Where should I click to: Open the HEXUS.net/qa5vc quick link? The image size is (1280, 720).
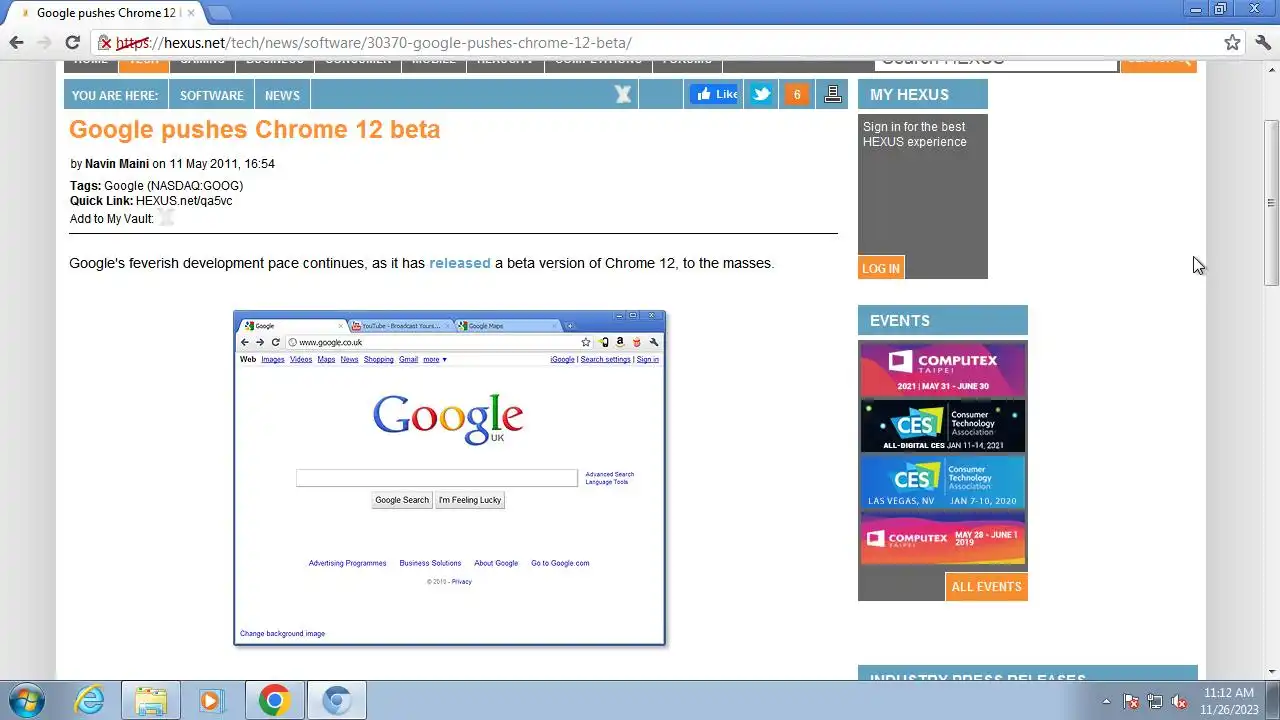tap(184, 201)
